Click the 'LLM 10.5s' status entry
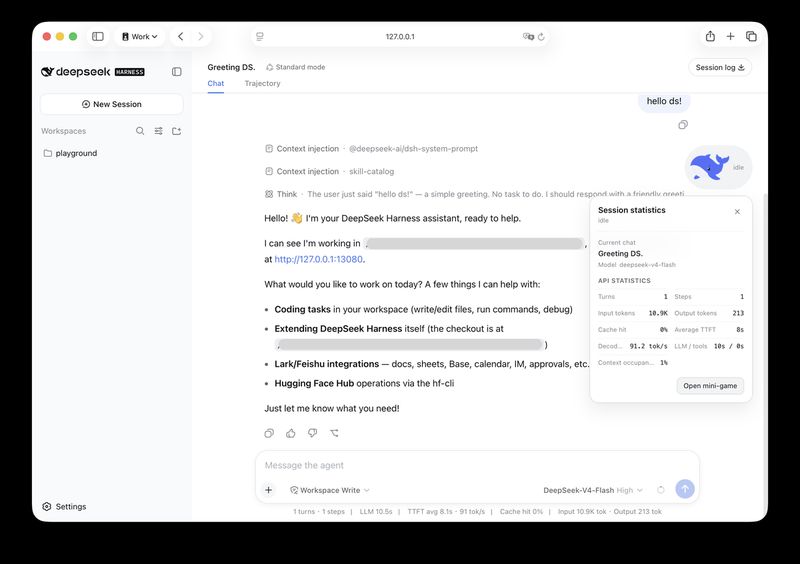Viewport: 800px width, 564px height. pos(376,511)
